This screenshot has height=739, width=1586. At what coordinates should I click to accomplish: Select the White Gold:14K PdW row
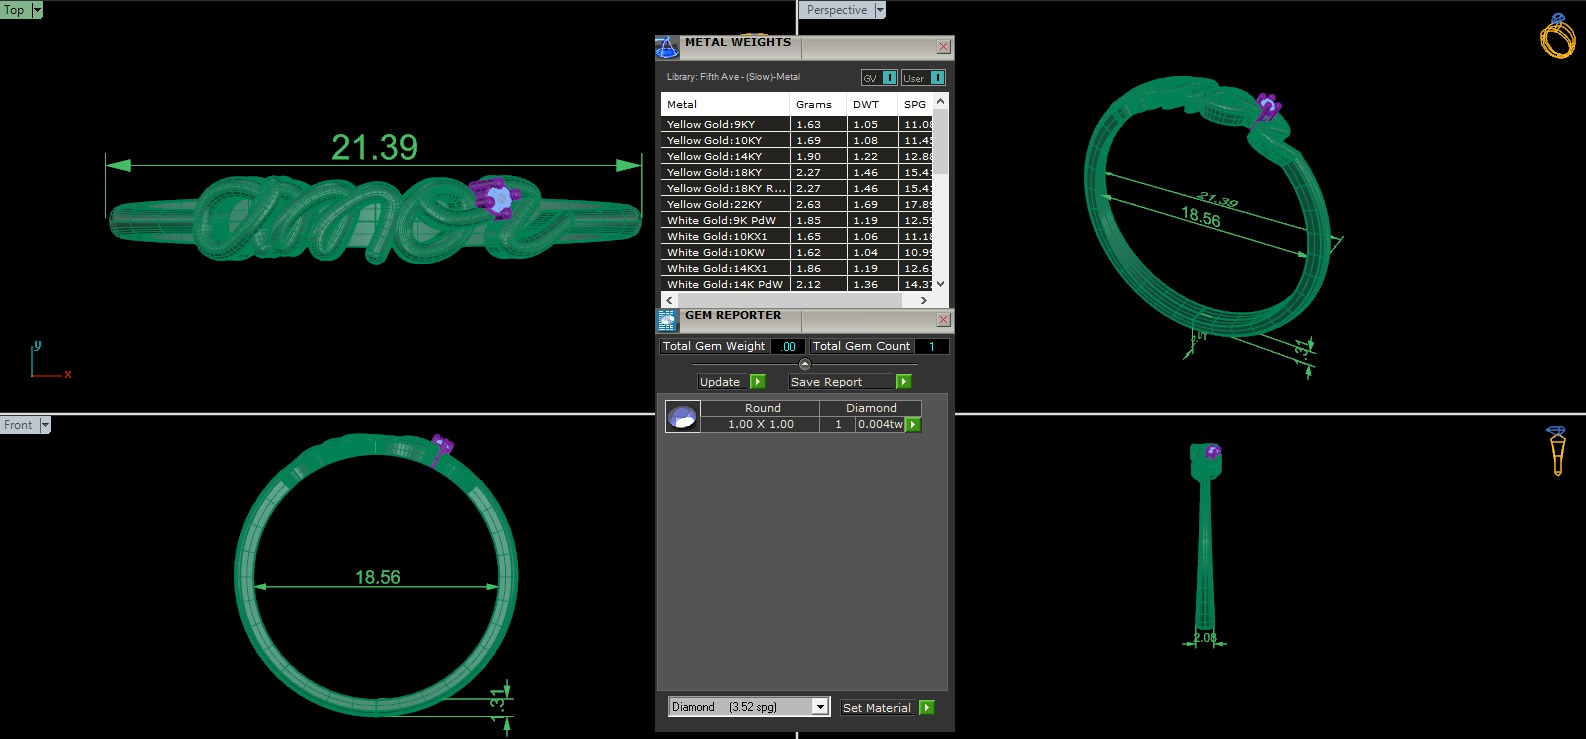click(797, 284)
